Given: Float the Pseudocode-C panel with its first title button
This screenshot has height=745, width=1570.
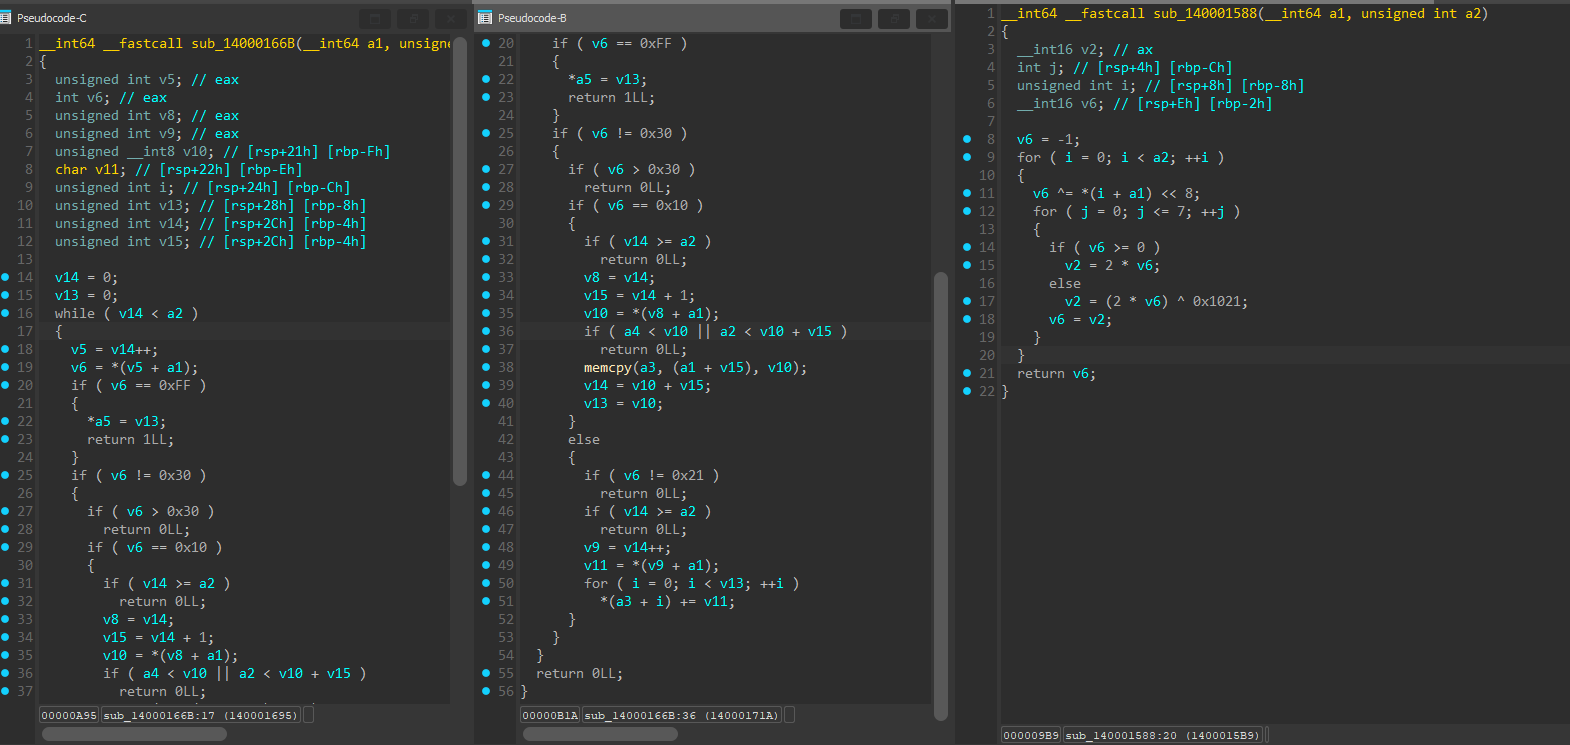Looking at the screenshot, I should (x=375, y=18).
